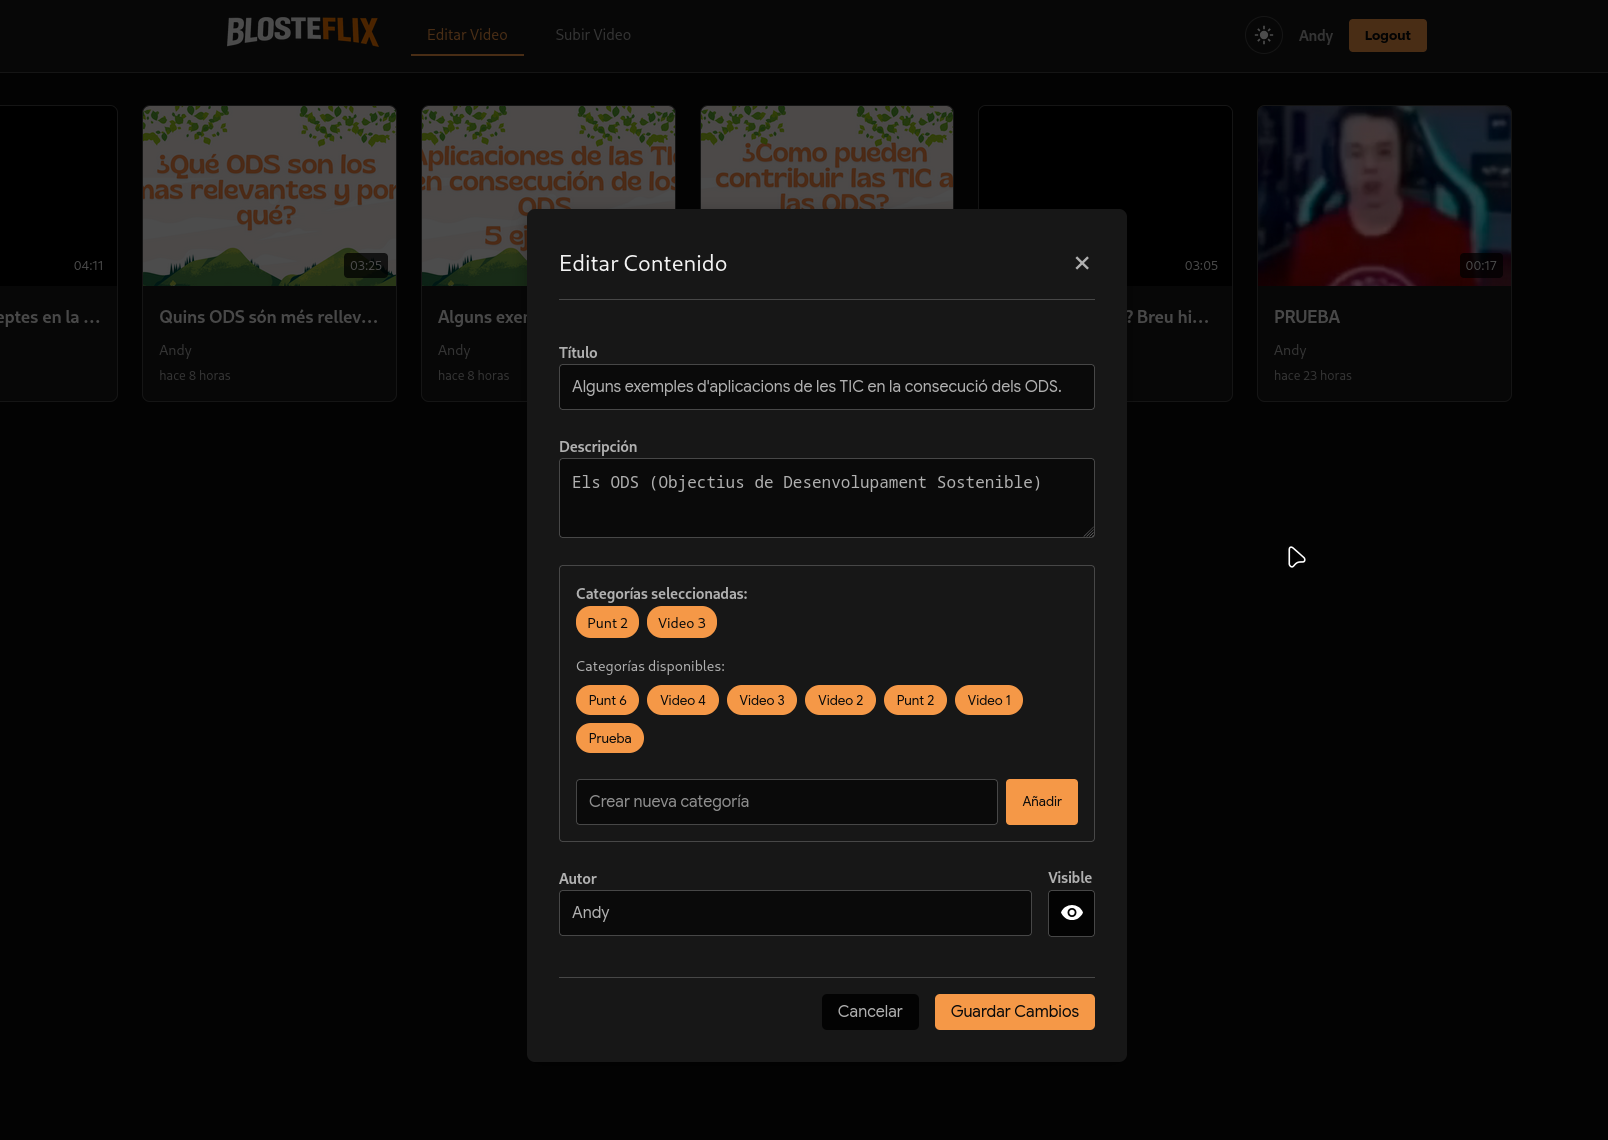
Task: Select the Prueba category chip
Action: [609, 738]
